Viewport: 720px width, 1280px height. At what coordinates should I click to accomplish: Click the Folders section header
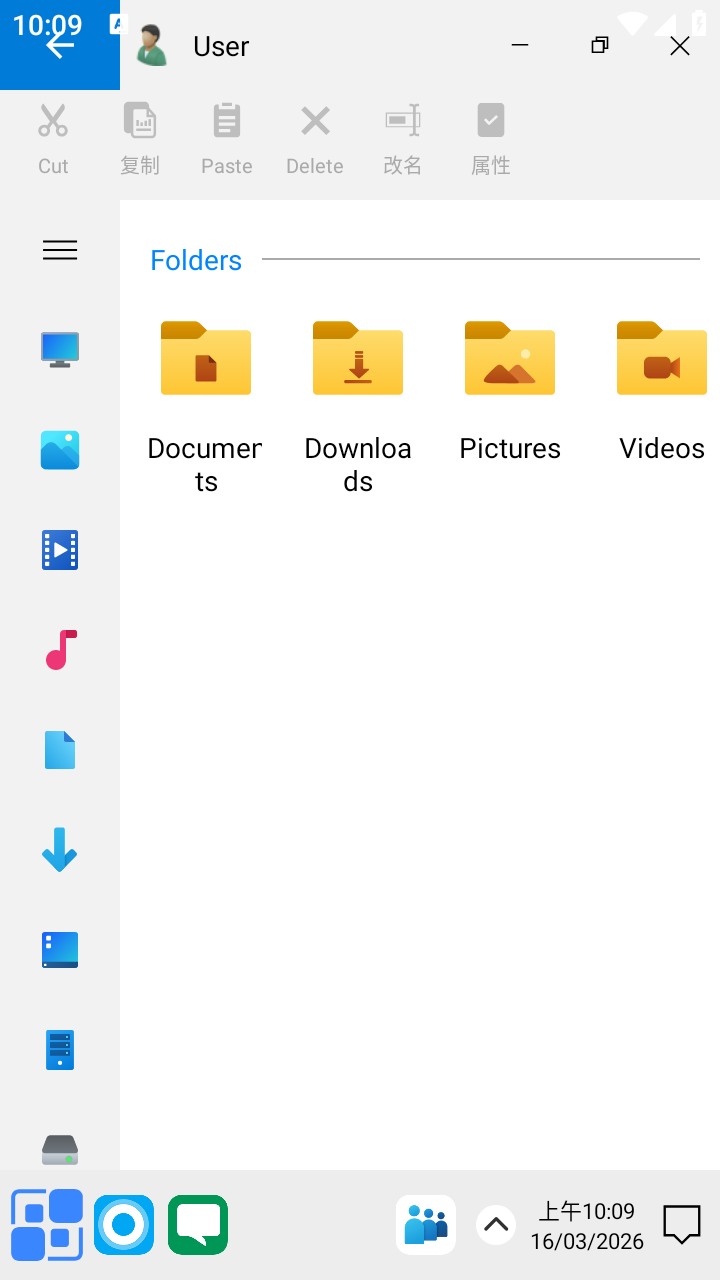coord(196,260)
